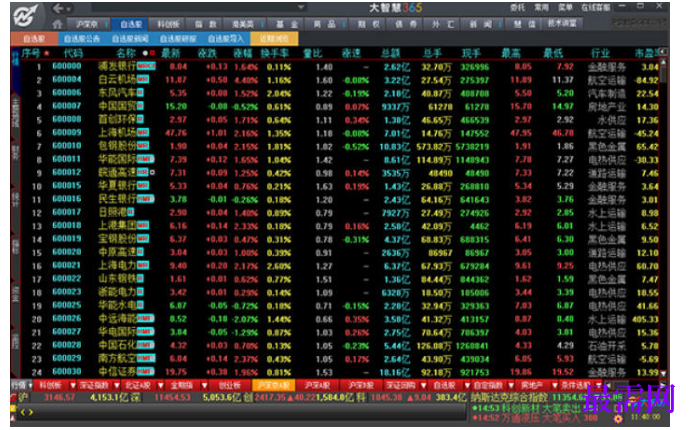Open 在线客服 at top right
Screen dimensions: 694x430
click(596, 8)
